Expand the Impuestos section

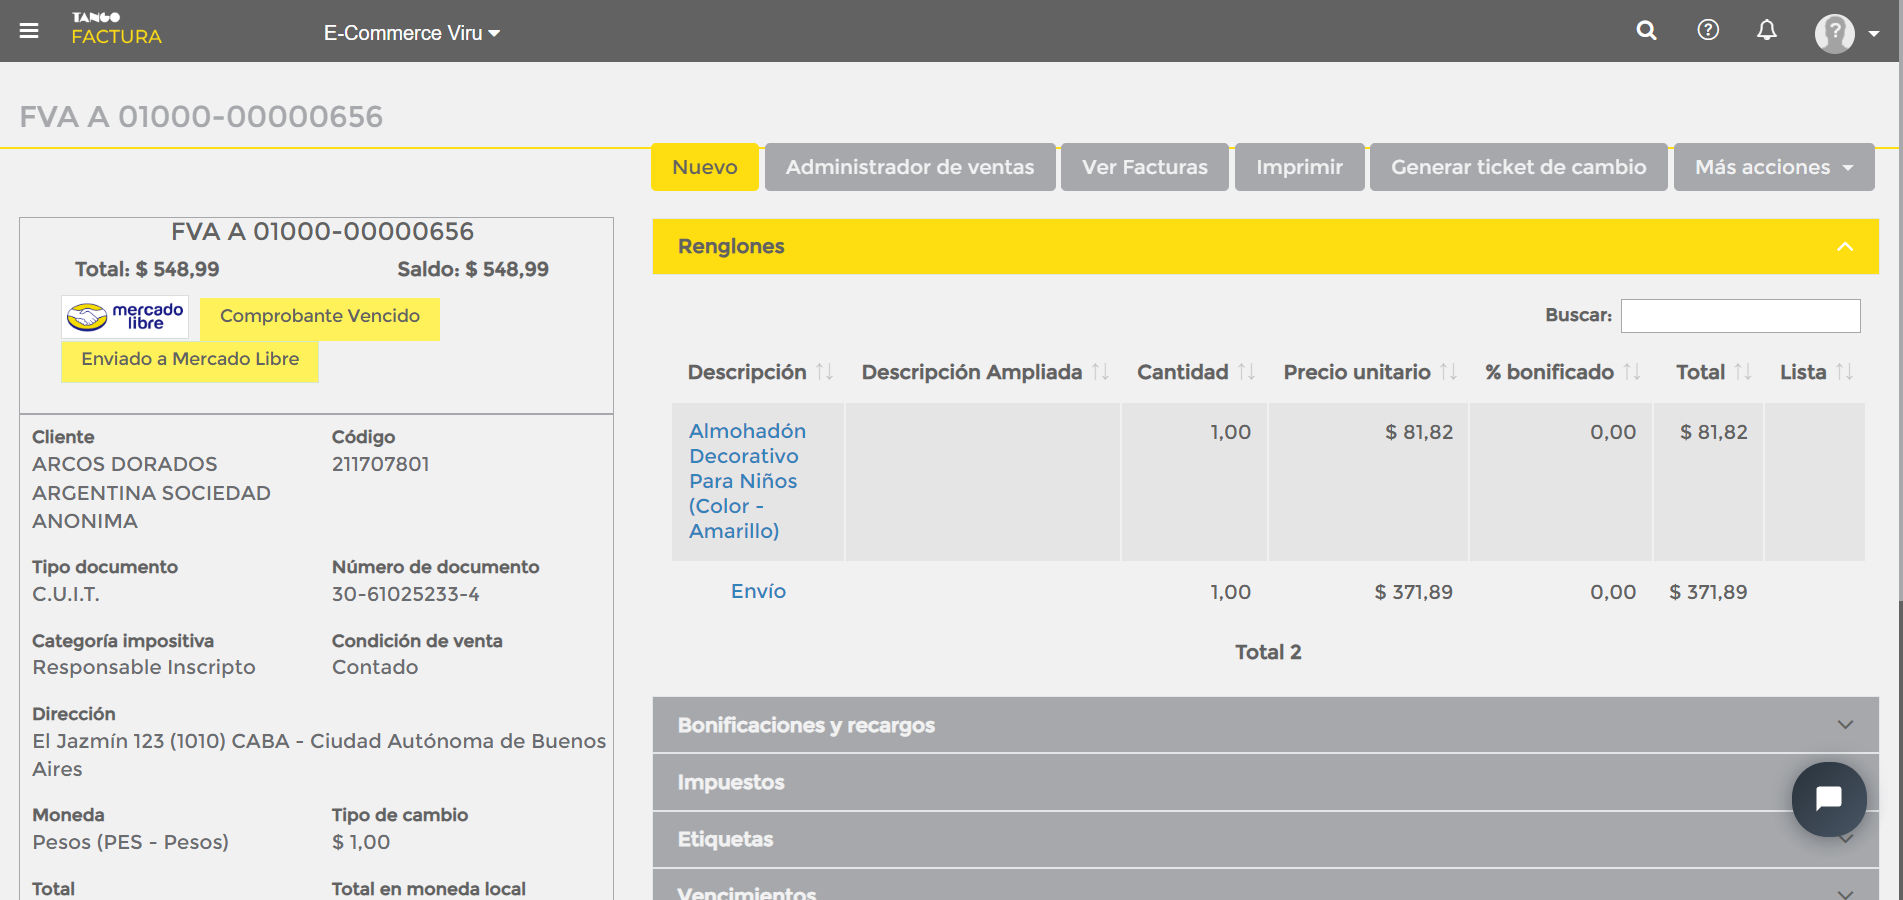click(x=1265, y=782)
